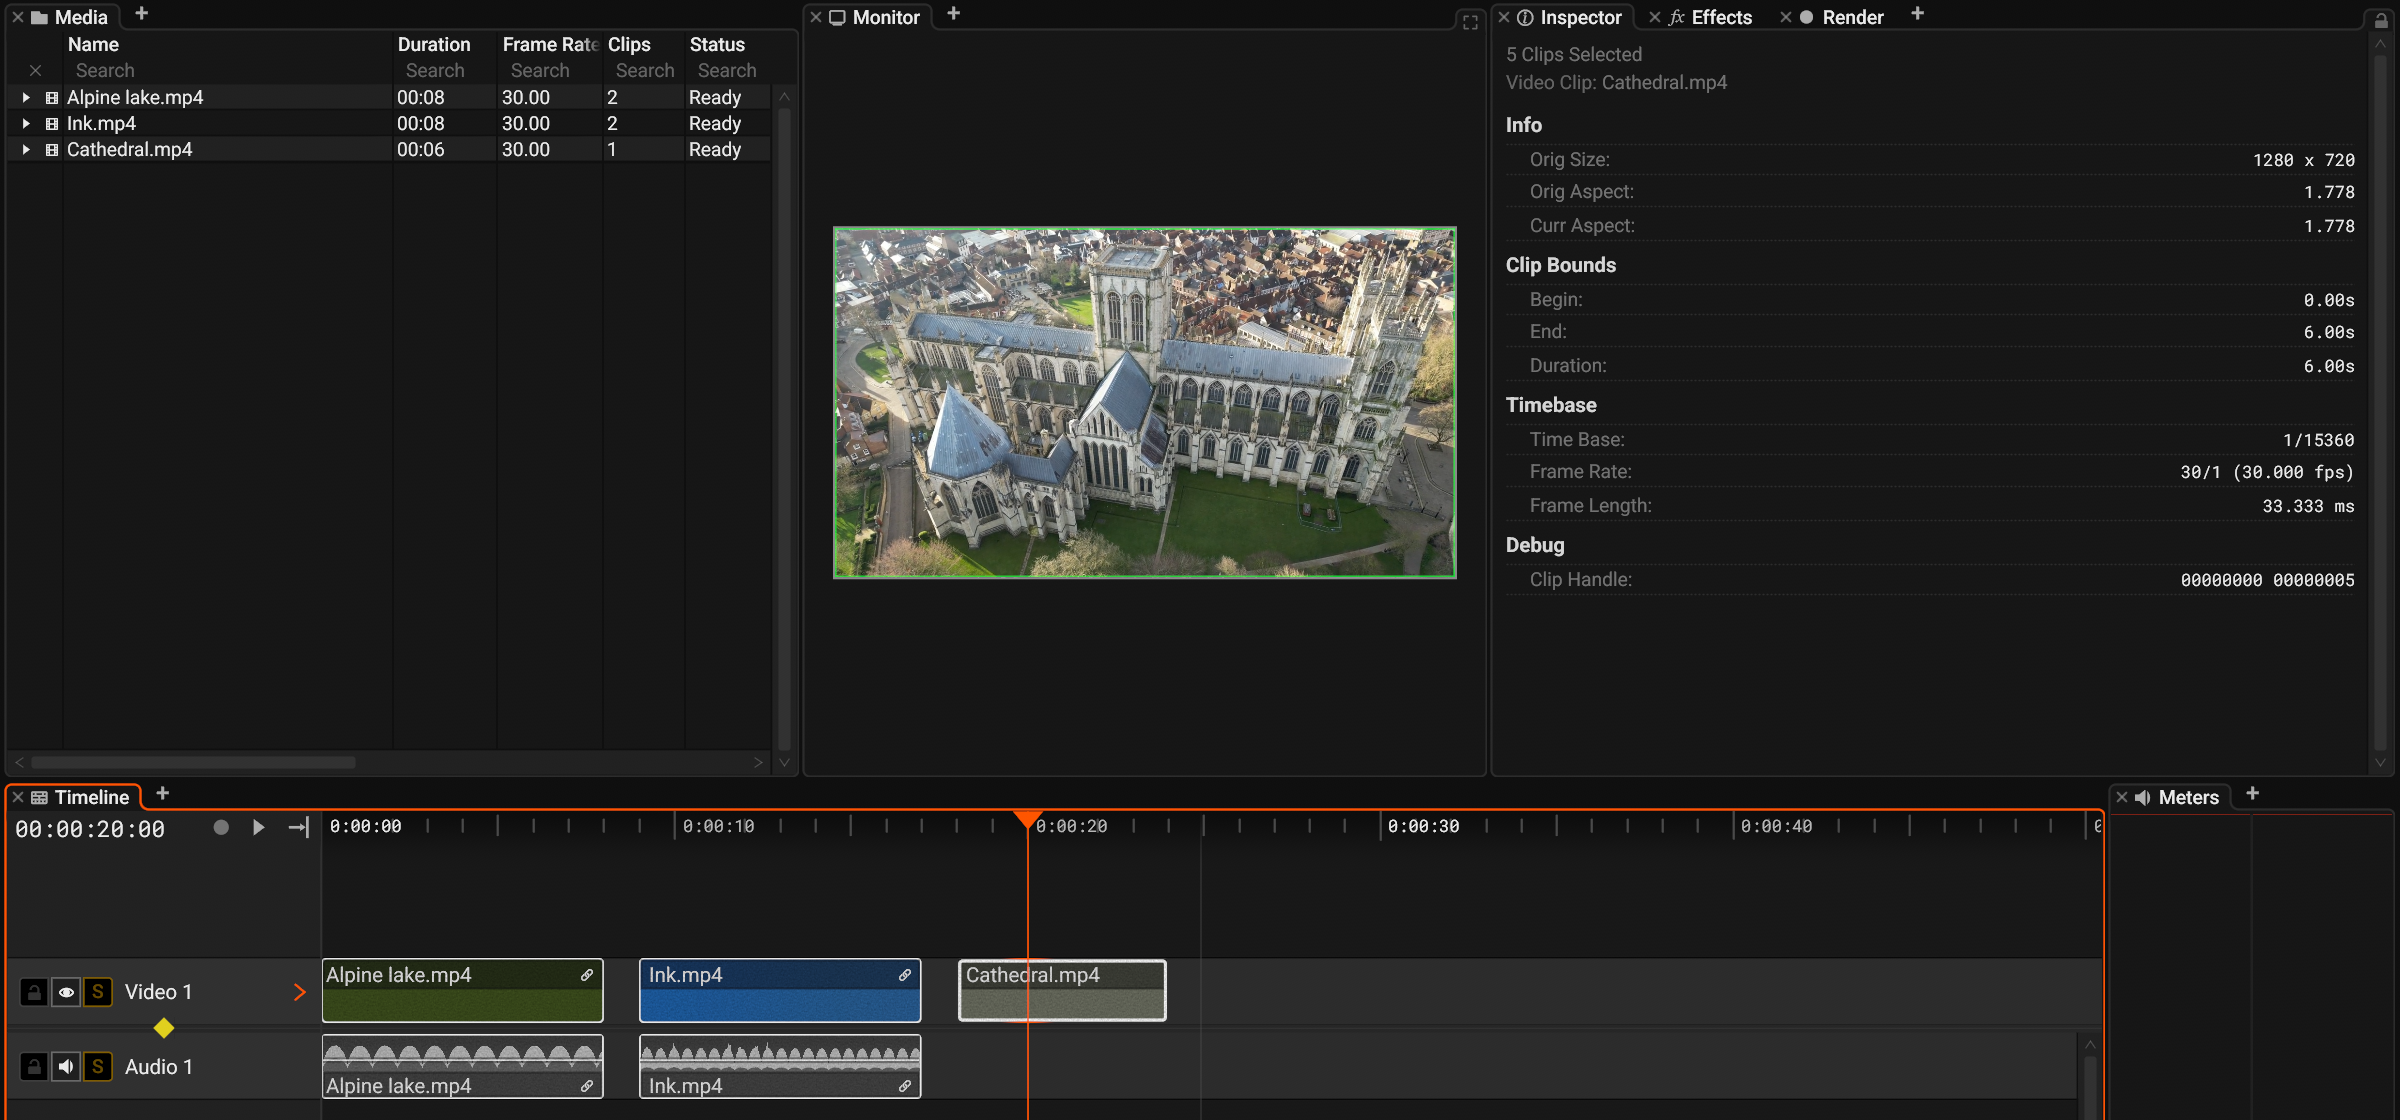Solo the Audio 1 track

[97, 1067]
